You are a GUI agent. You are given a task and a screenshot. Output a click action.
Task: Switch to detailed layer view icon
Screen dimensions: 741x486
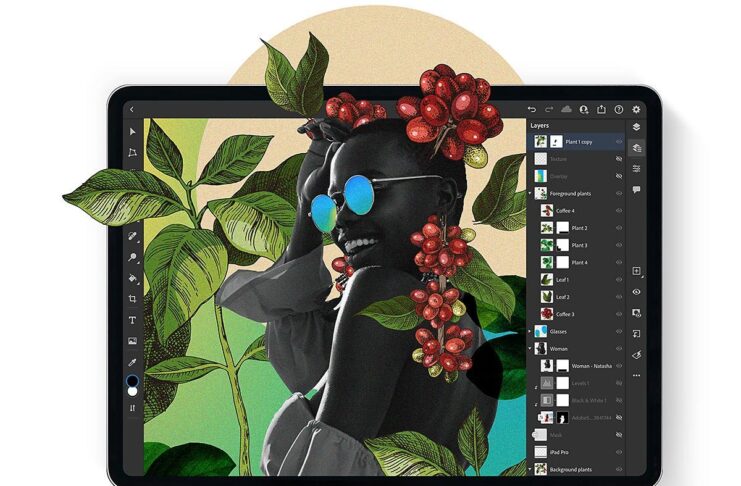click(x=637, y=148)
